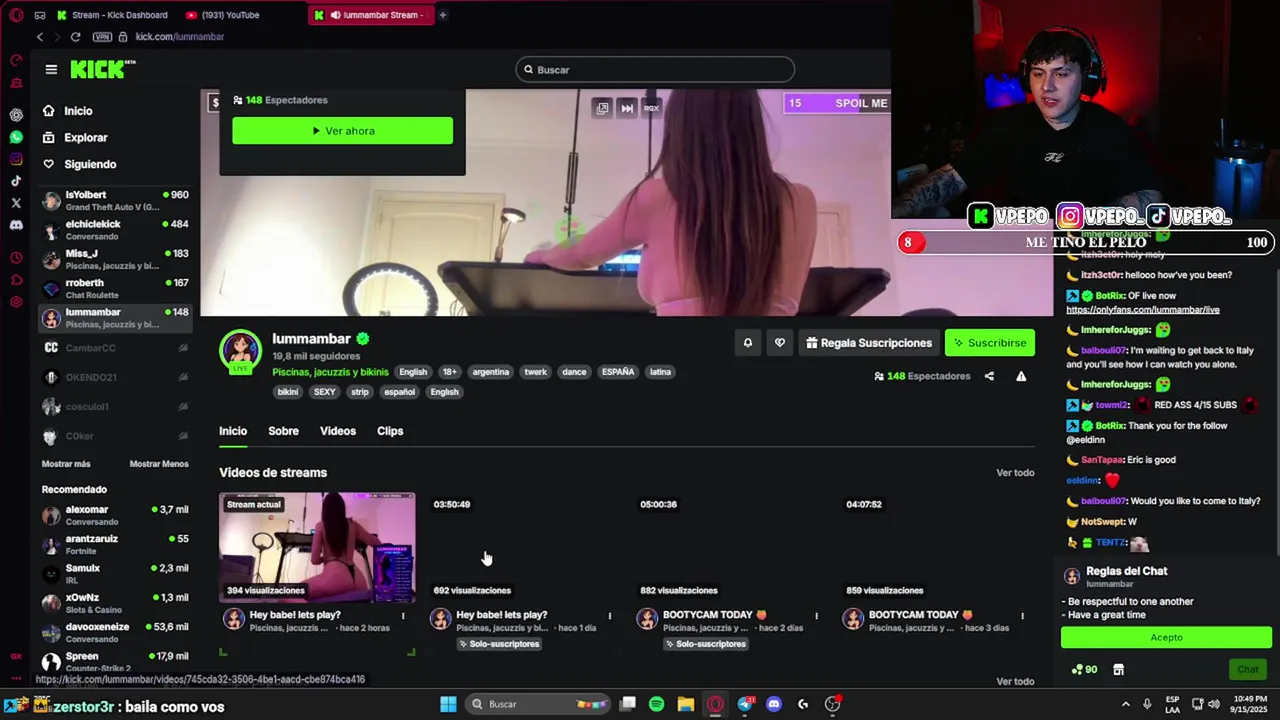Switch to the Sobre tab

pos(283,431)
